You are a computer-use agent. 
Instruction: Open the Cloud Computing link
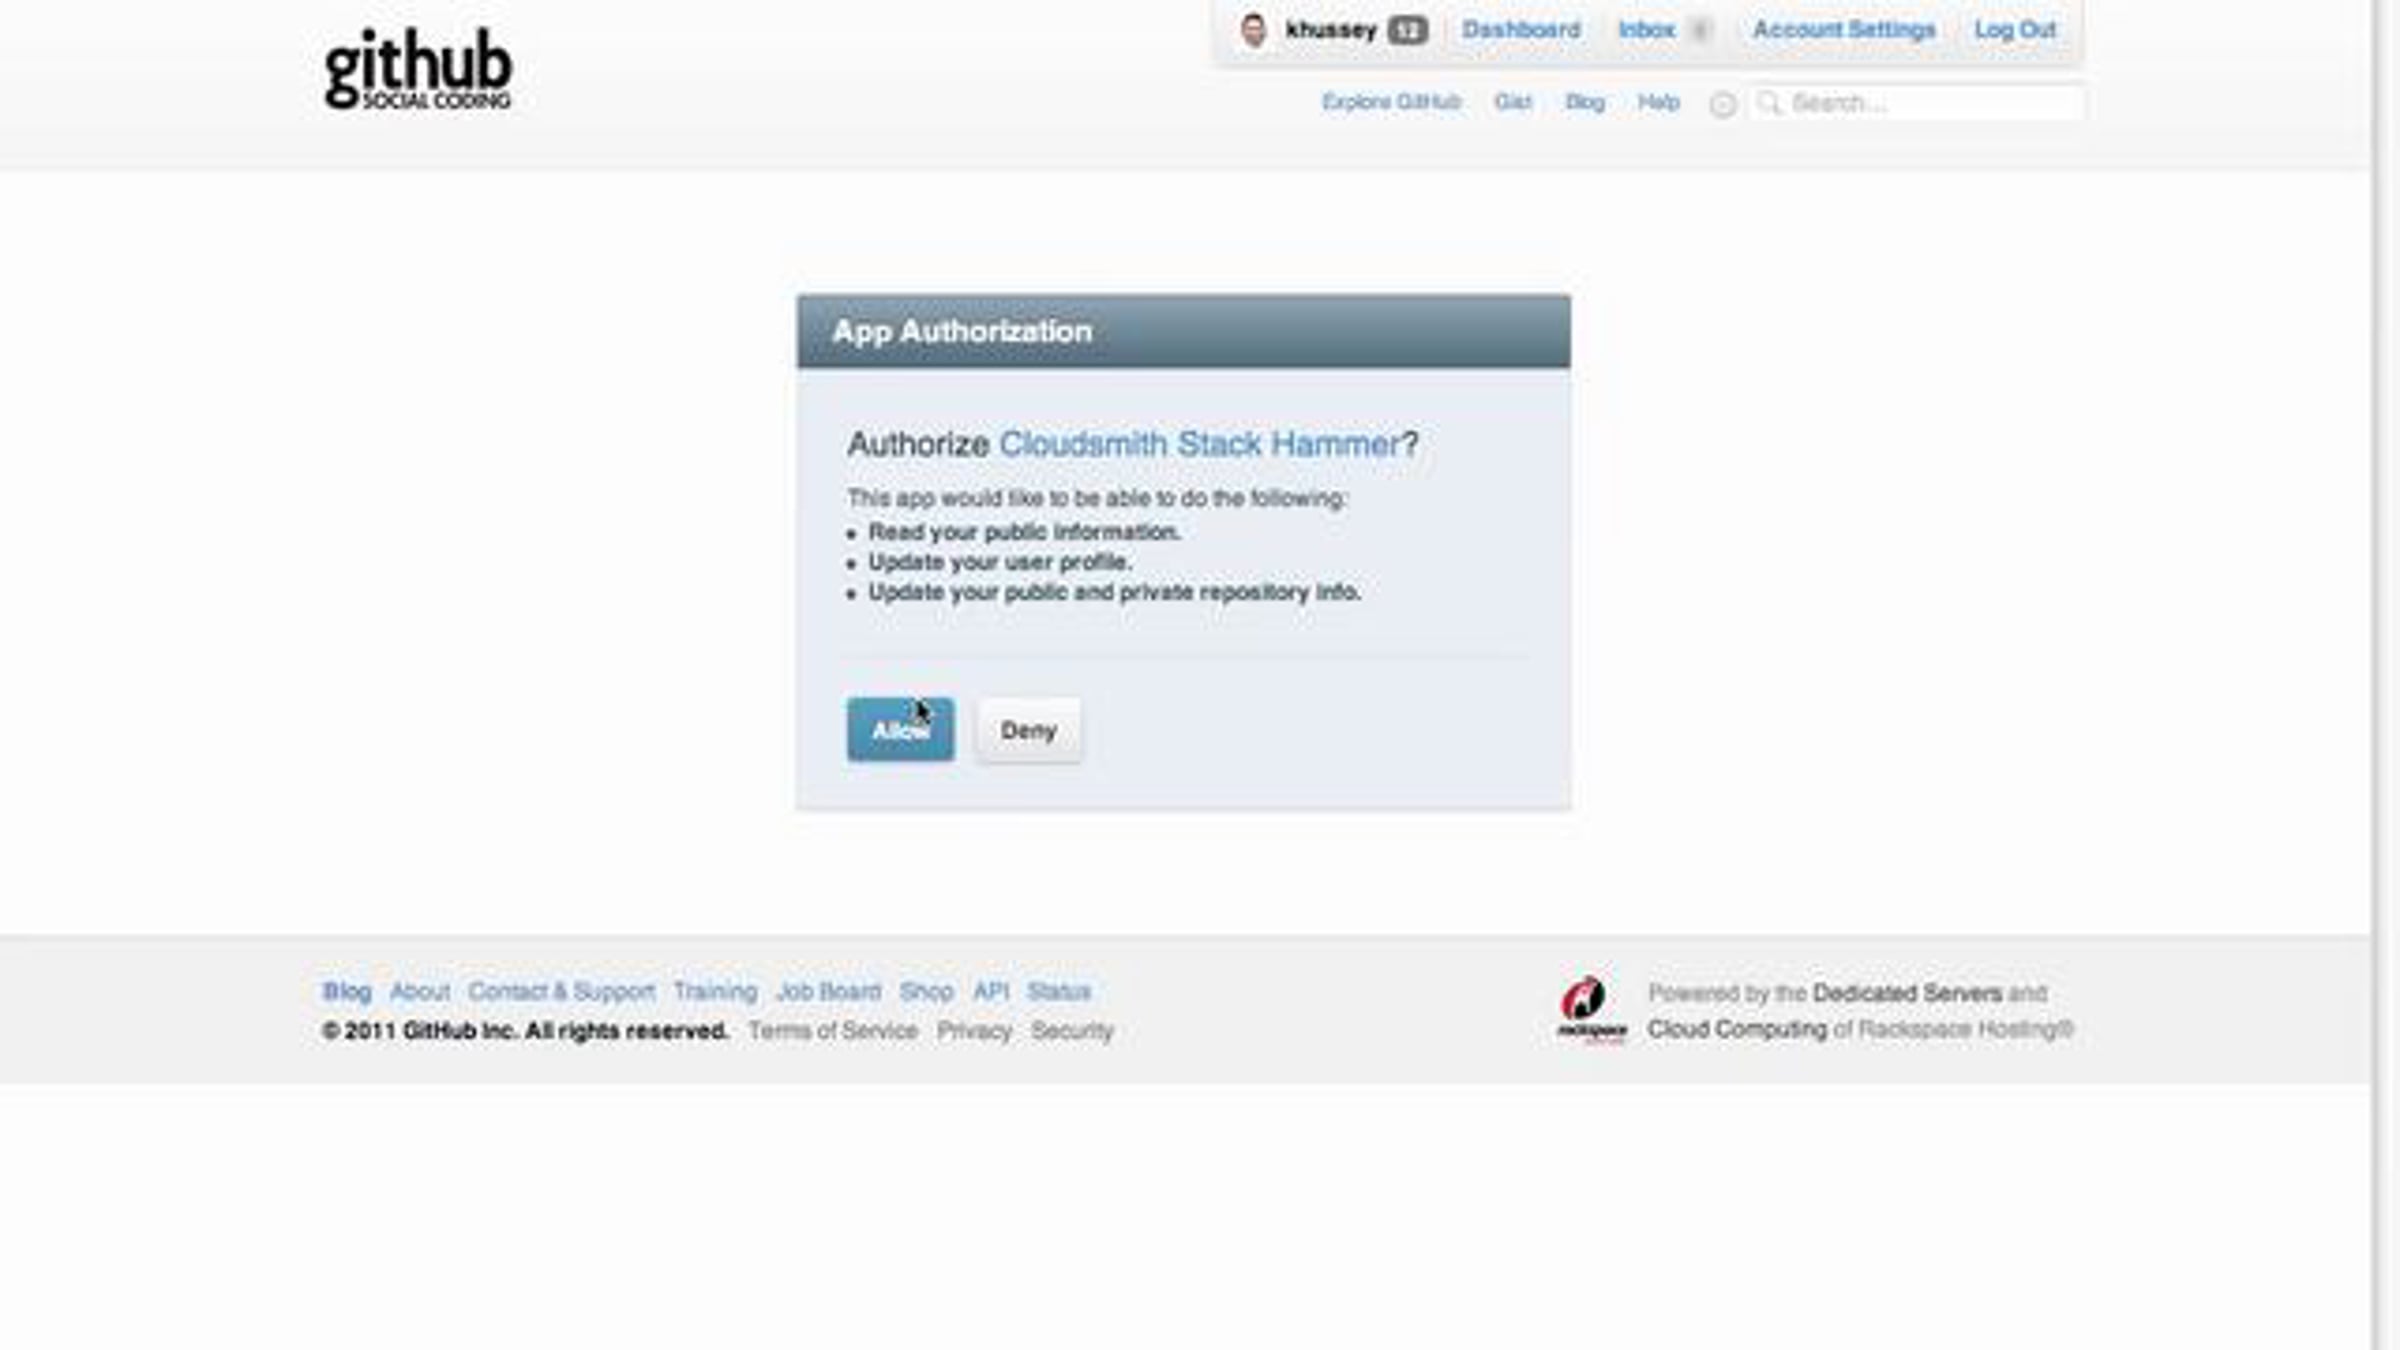pyautogui.click(x=1737, y=1029)
